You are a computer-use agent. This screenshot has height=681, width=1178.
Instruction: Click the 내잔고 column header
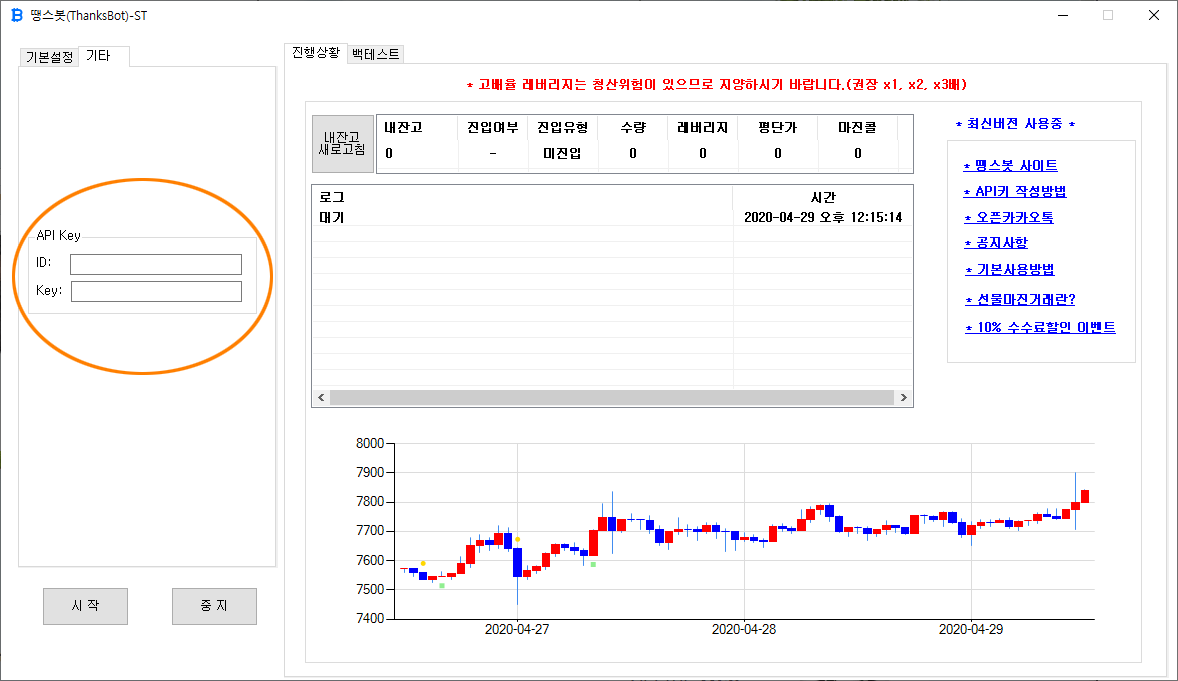point(417,128)
